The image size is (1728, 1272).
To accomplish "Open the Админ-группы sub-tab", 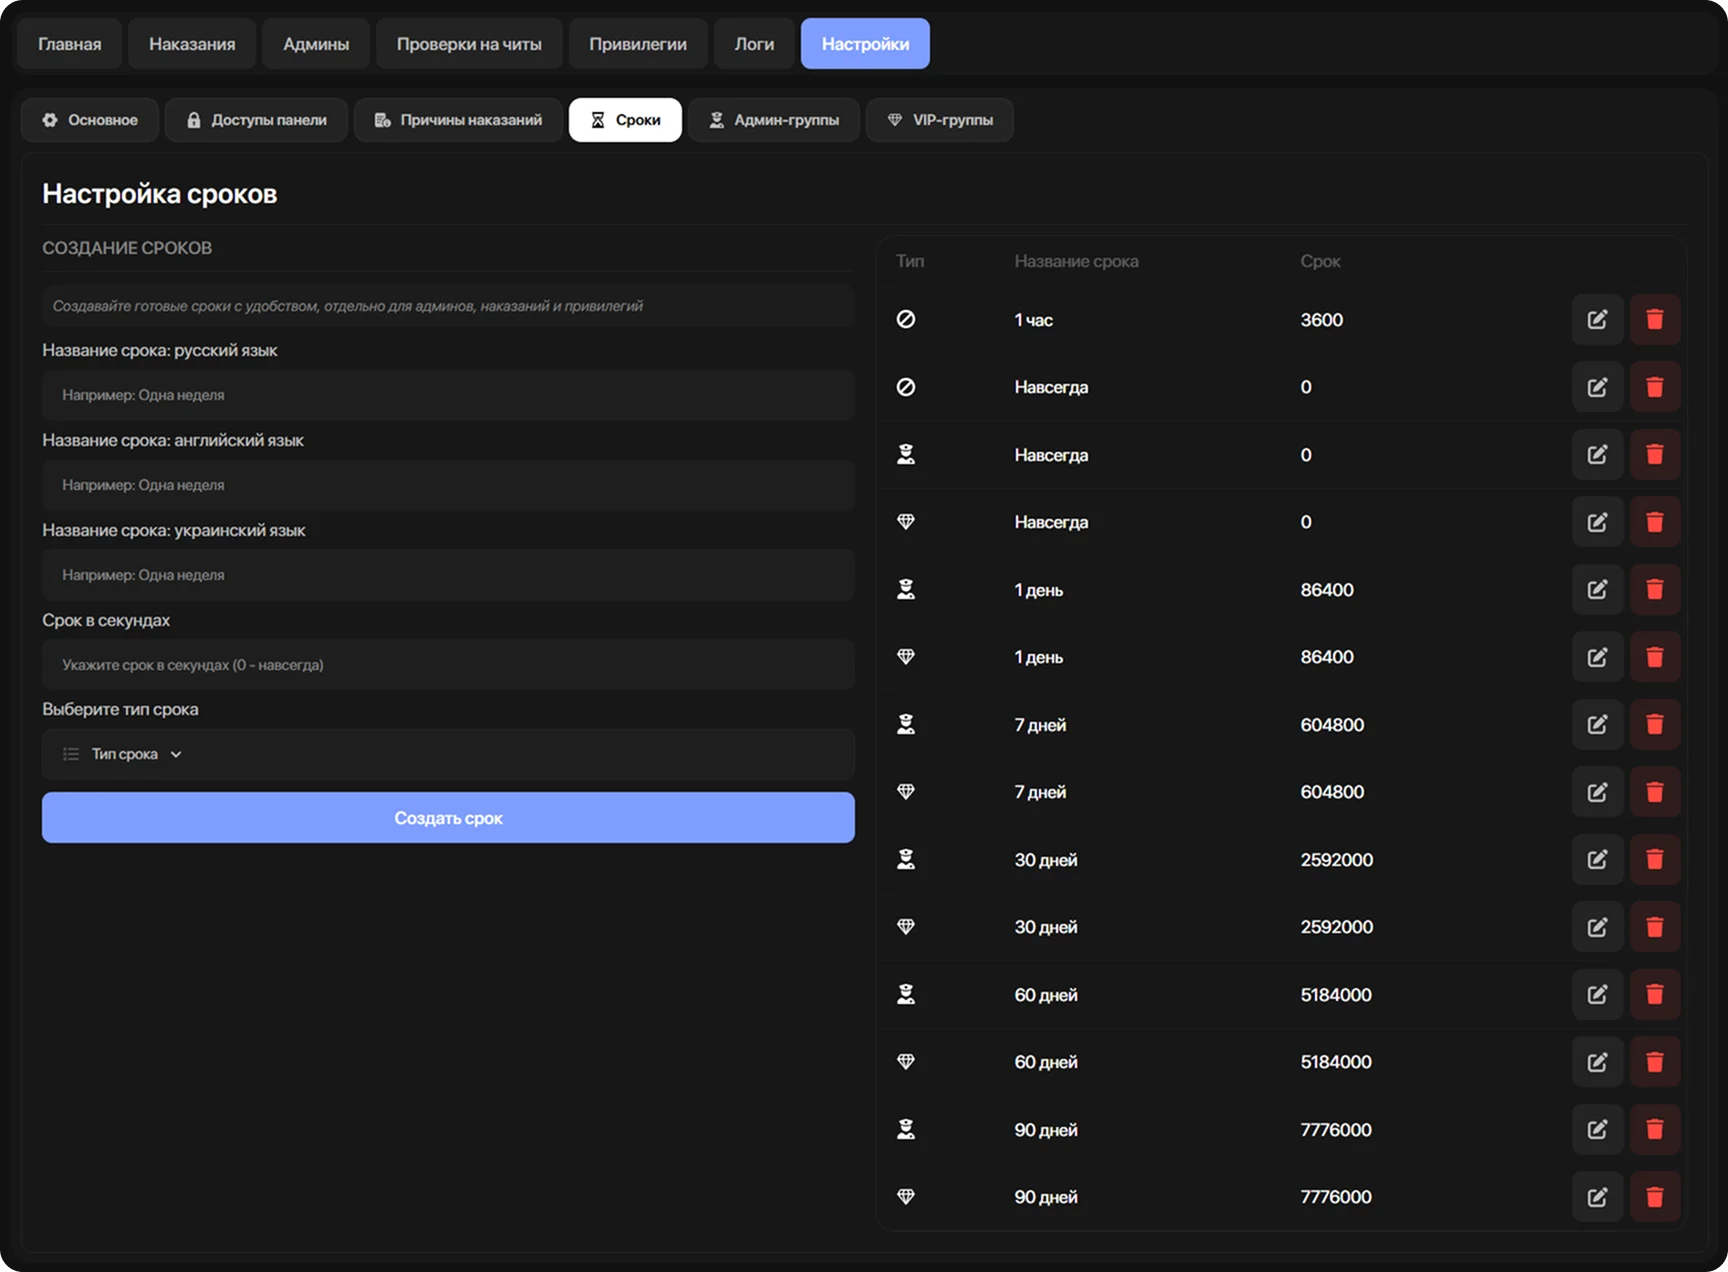I will [774, 120].
